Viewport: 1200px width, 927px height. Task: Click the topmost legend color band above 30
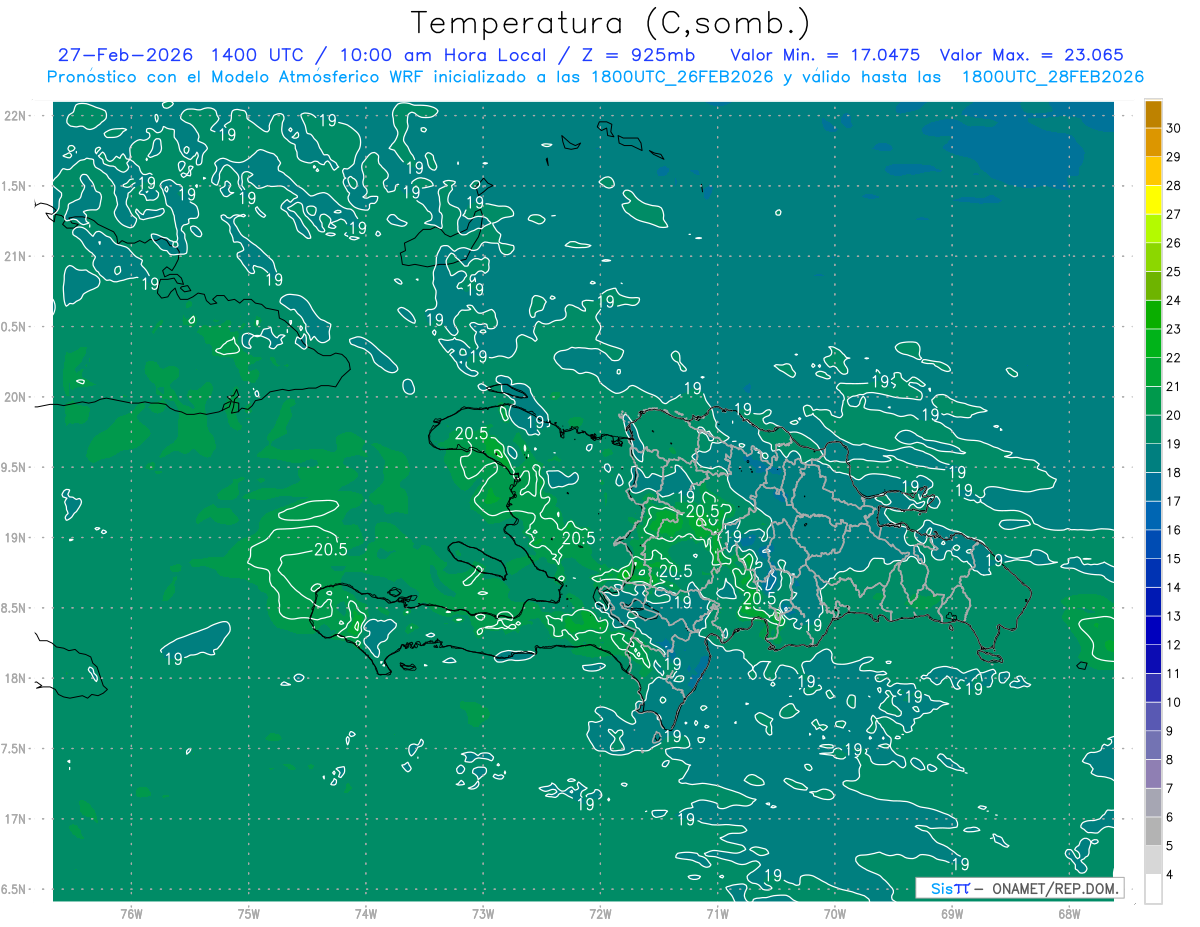(x=1153, y=115)
